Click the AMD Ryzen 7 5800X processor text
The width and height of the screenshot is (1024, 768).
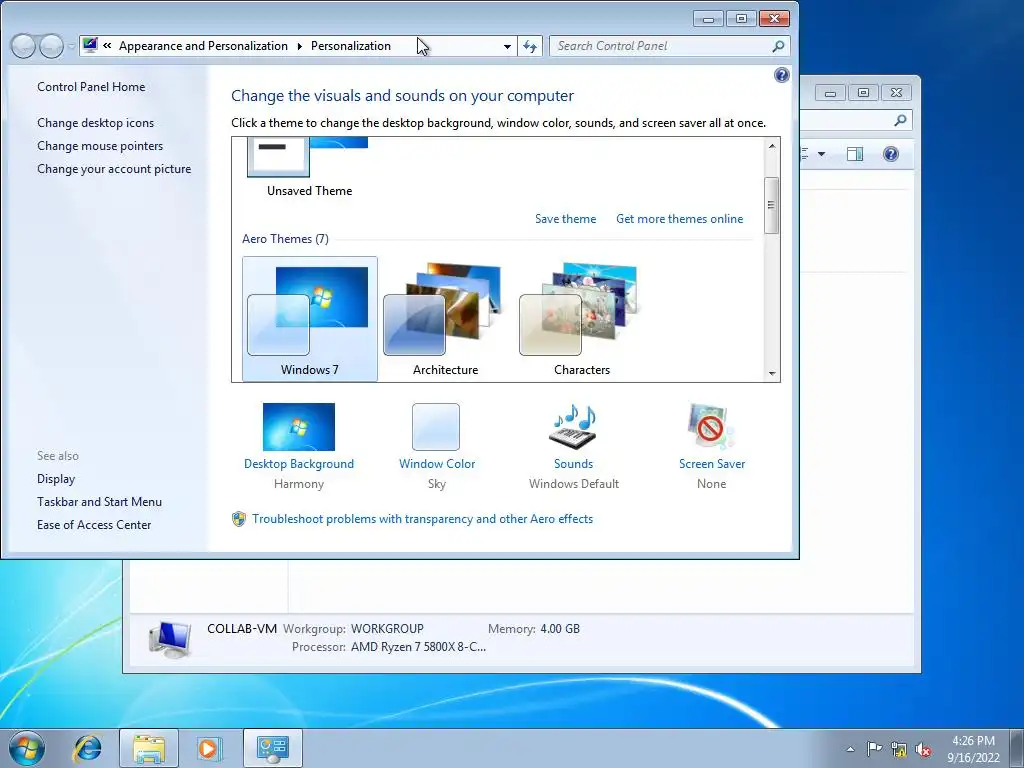tap(418, 647)
